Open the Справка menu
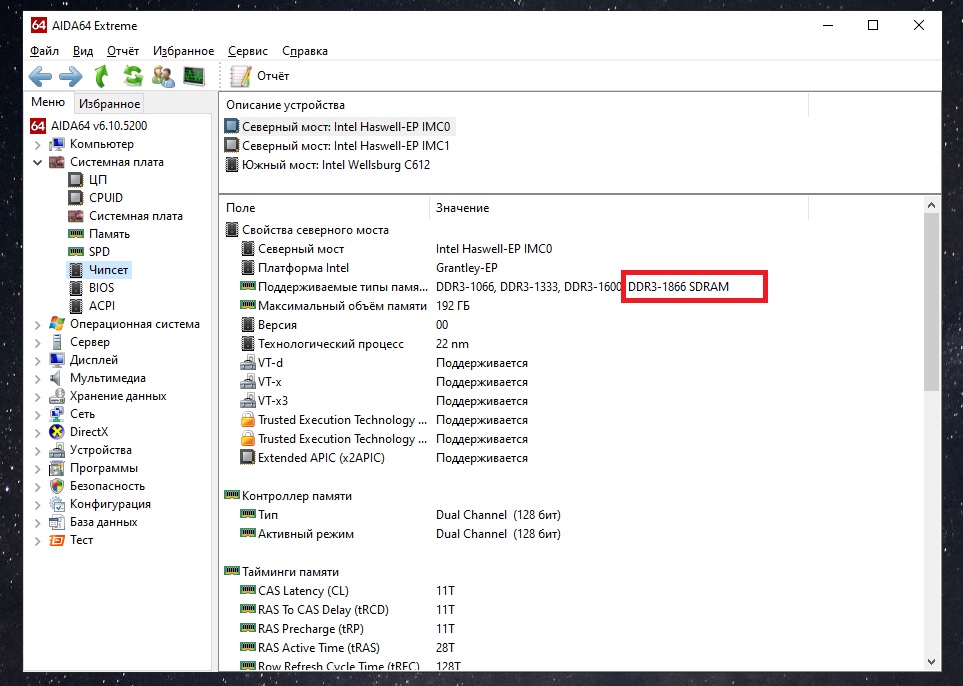The height and width of the screenshot is (686, 963). pyautogui.click(x=305, y=51)
